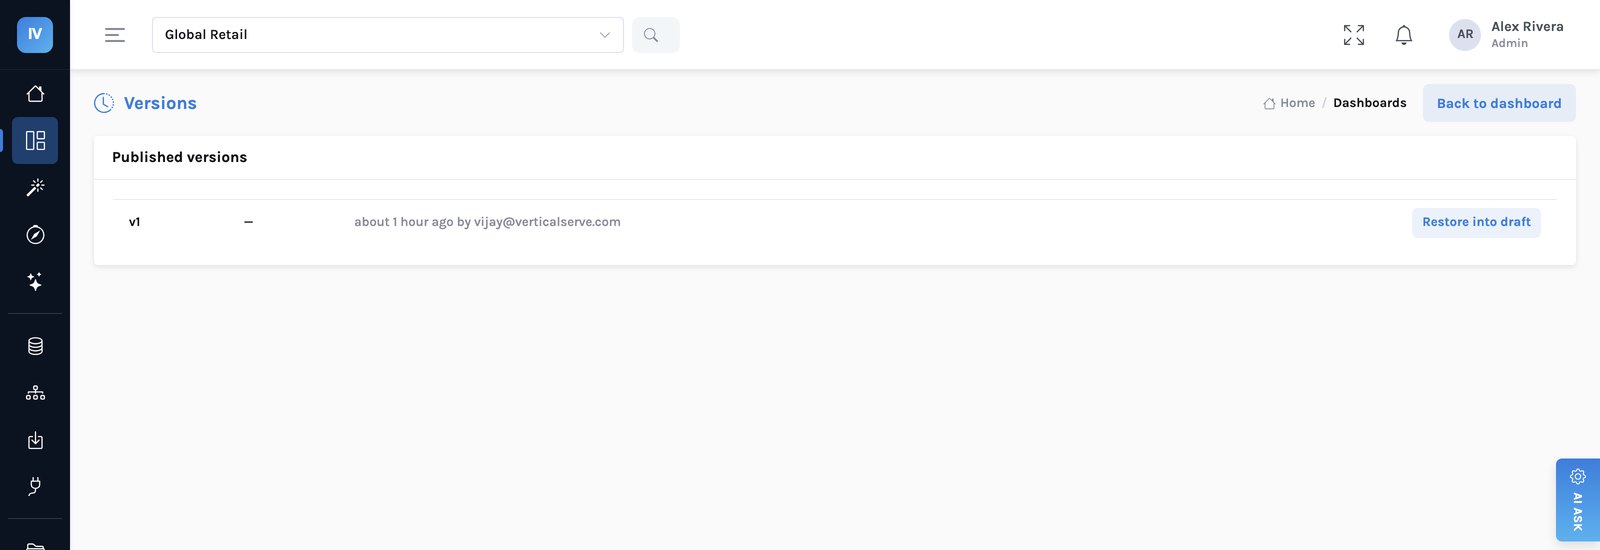The image size is (1600, 550).
Task: Open the plug connectors sidebar icon
Action: click(35, 487)
